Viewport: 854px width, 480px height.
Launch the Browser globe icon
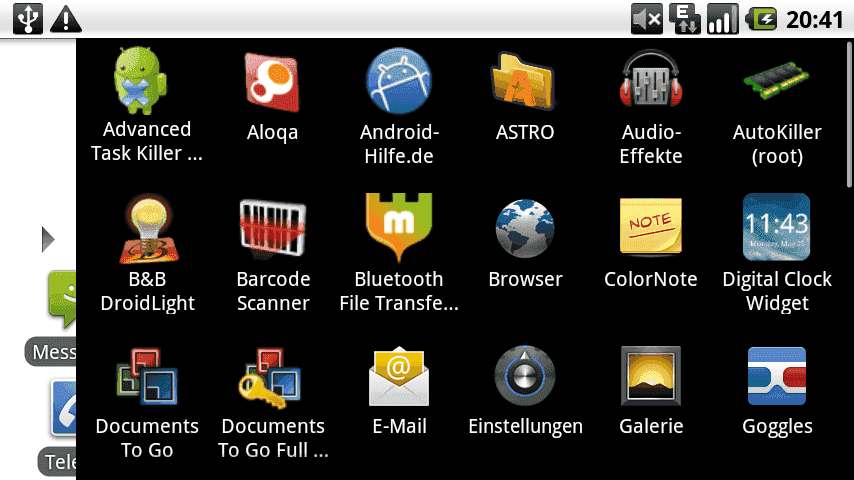click(x=524, y=228)
